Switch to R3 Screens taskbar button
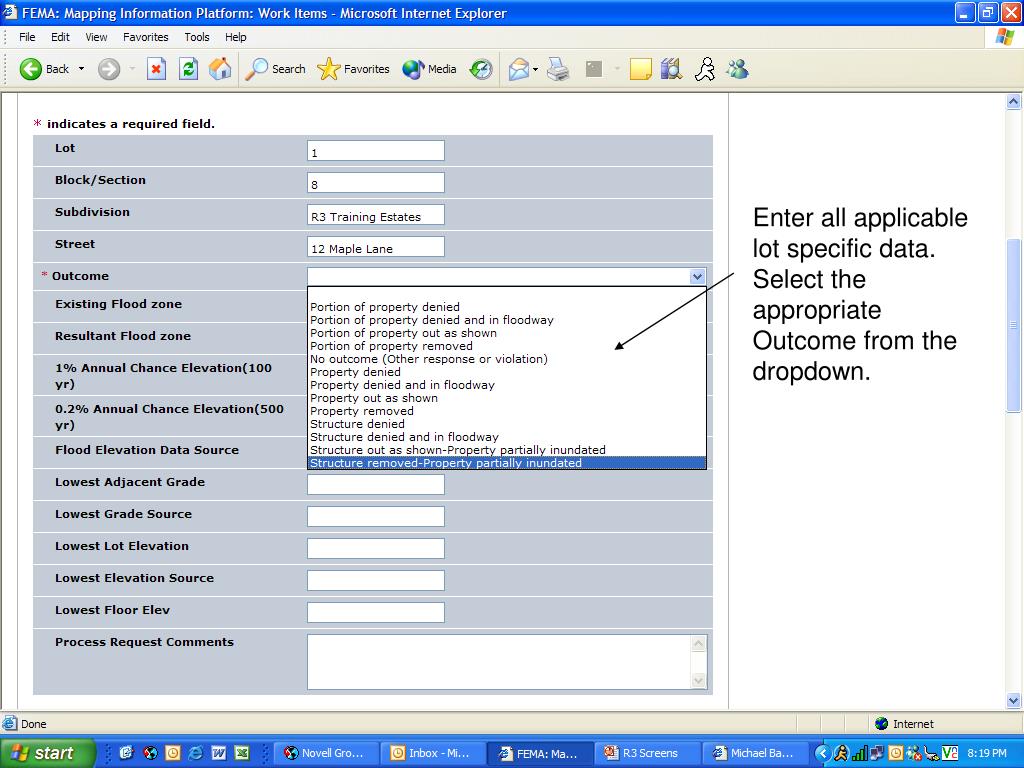This screenshot has width=1024, height=768. click(x=647, y=753)
